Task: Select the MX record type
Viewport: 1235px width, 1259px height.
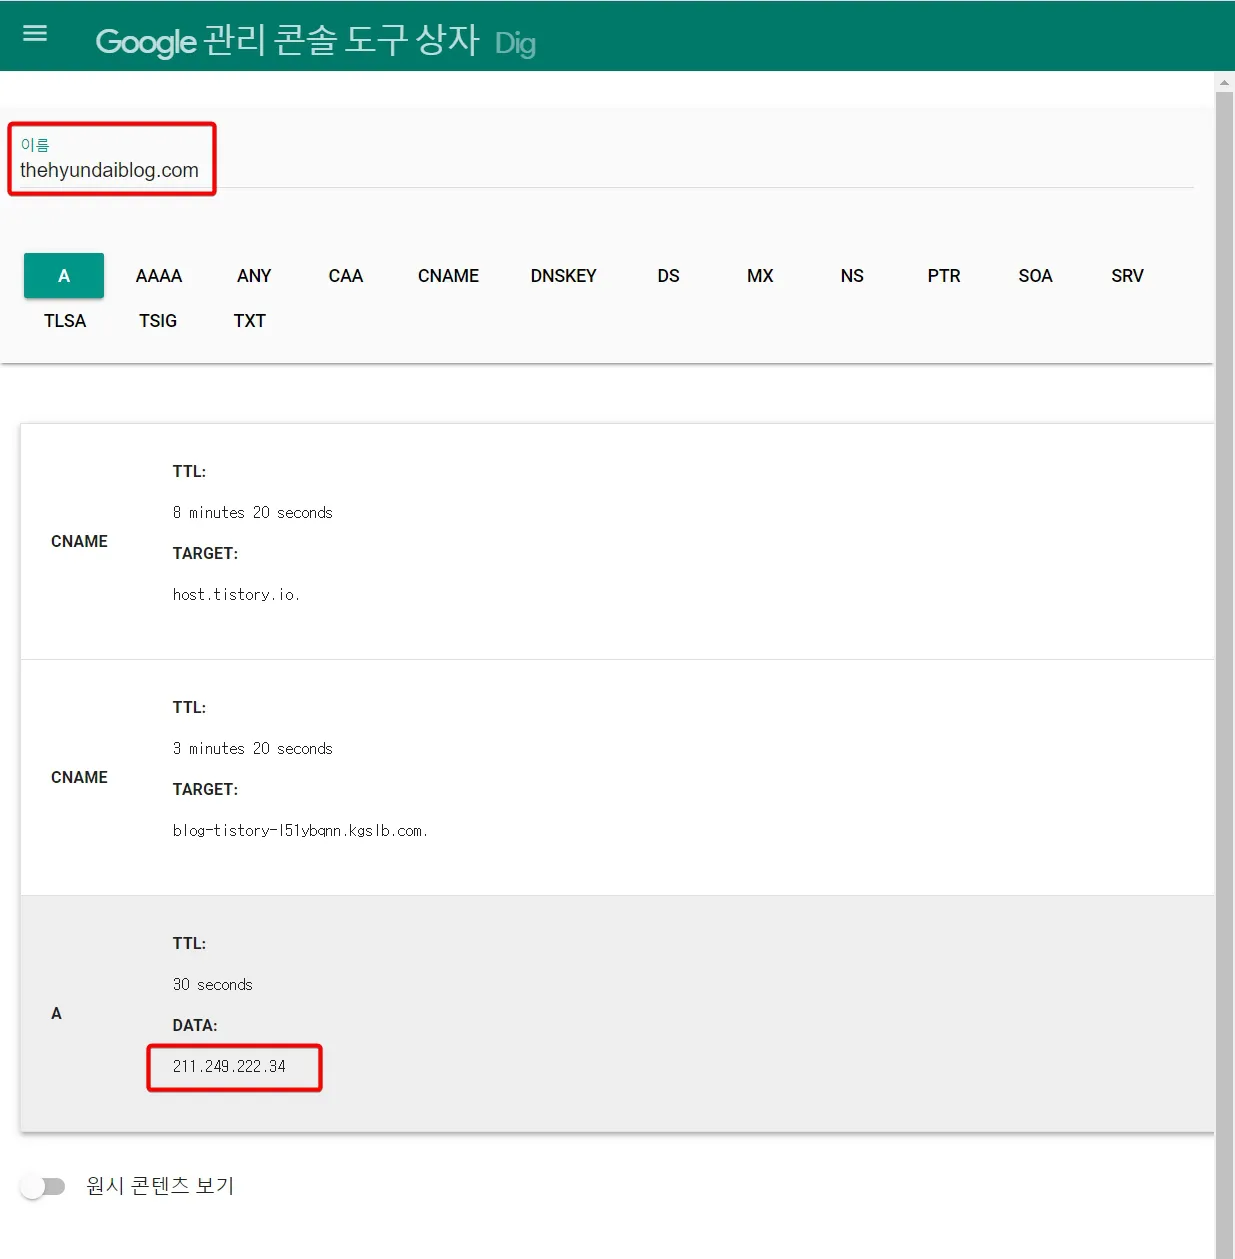Action: coord(760,276)
